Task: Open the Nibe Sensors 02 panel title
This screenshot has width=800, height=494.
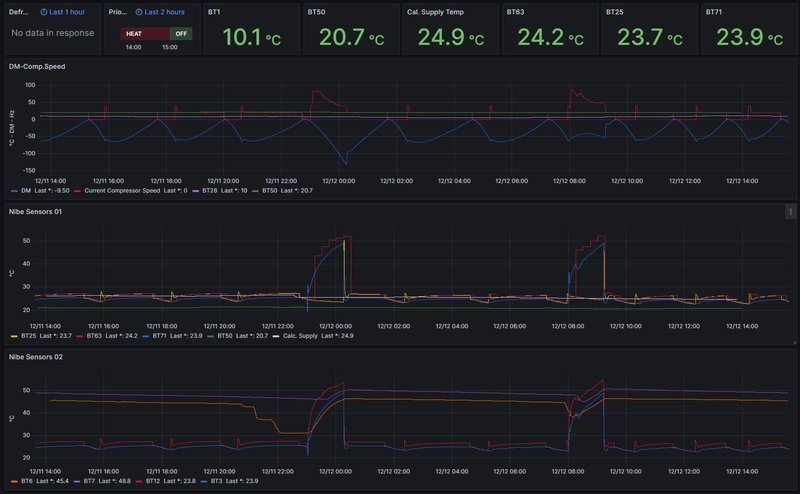Action: point(36,357)
